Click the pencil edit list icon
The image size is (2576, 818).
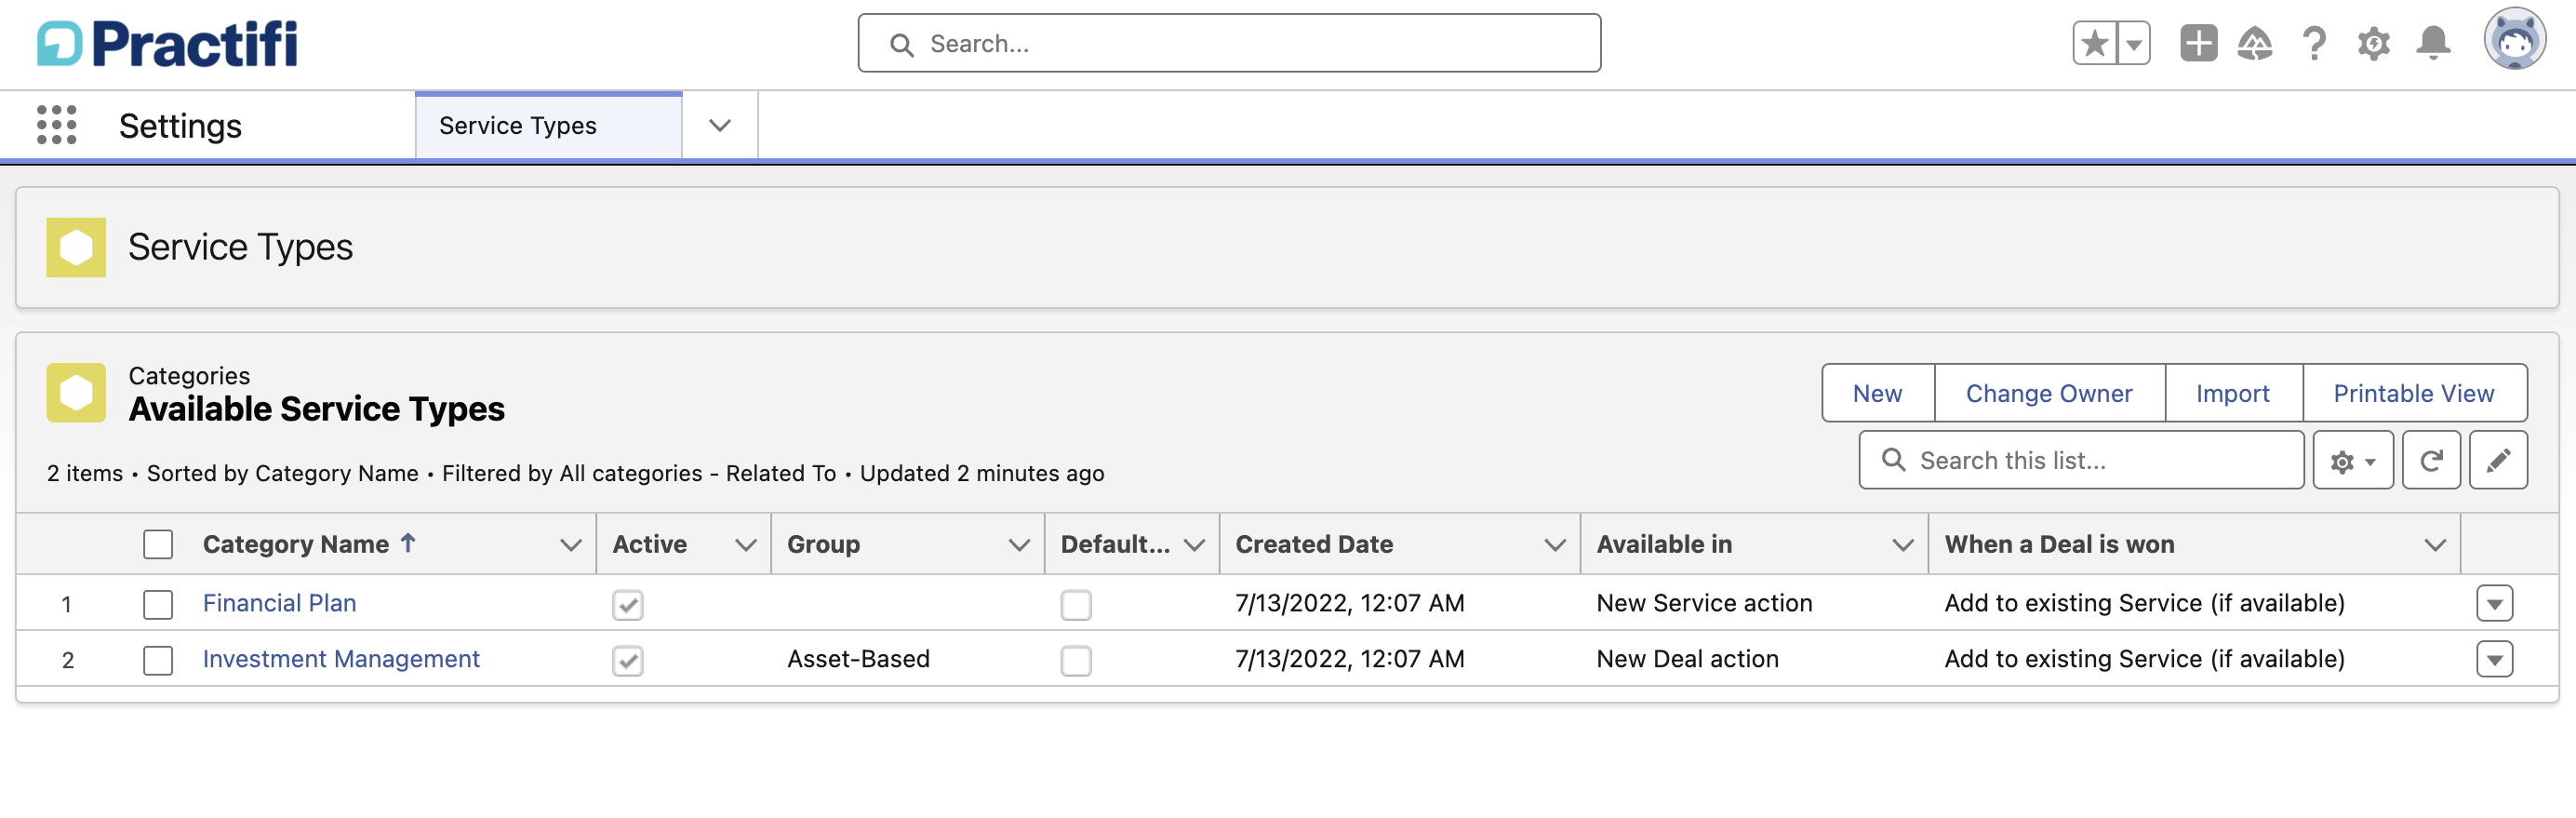2498,460
